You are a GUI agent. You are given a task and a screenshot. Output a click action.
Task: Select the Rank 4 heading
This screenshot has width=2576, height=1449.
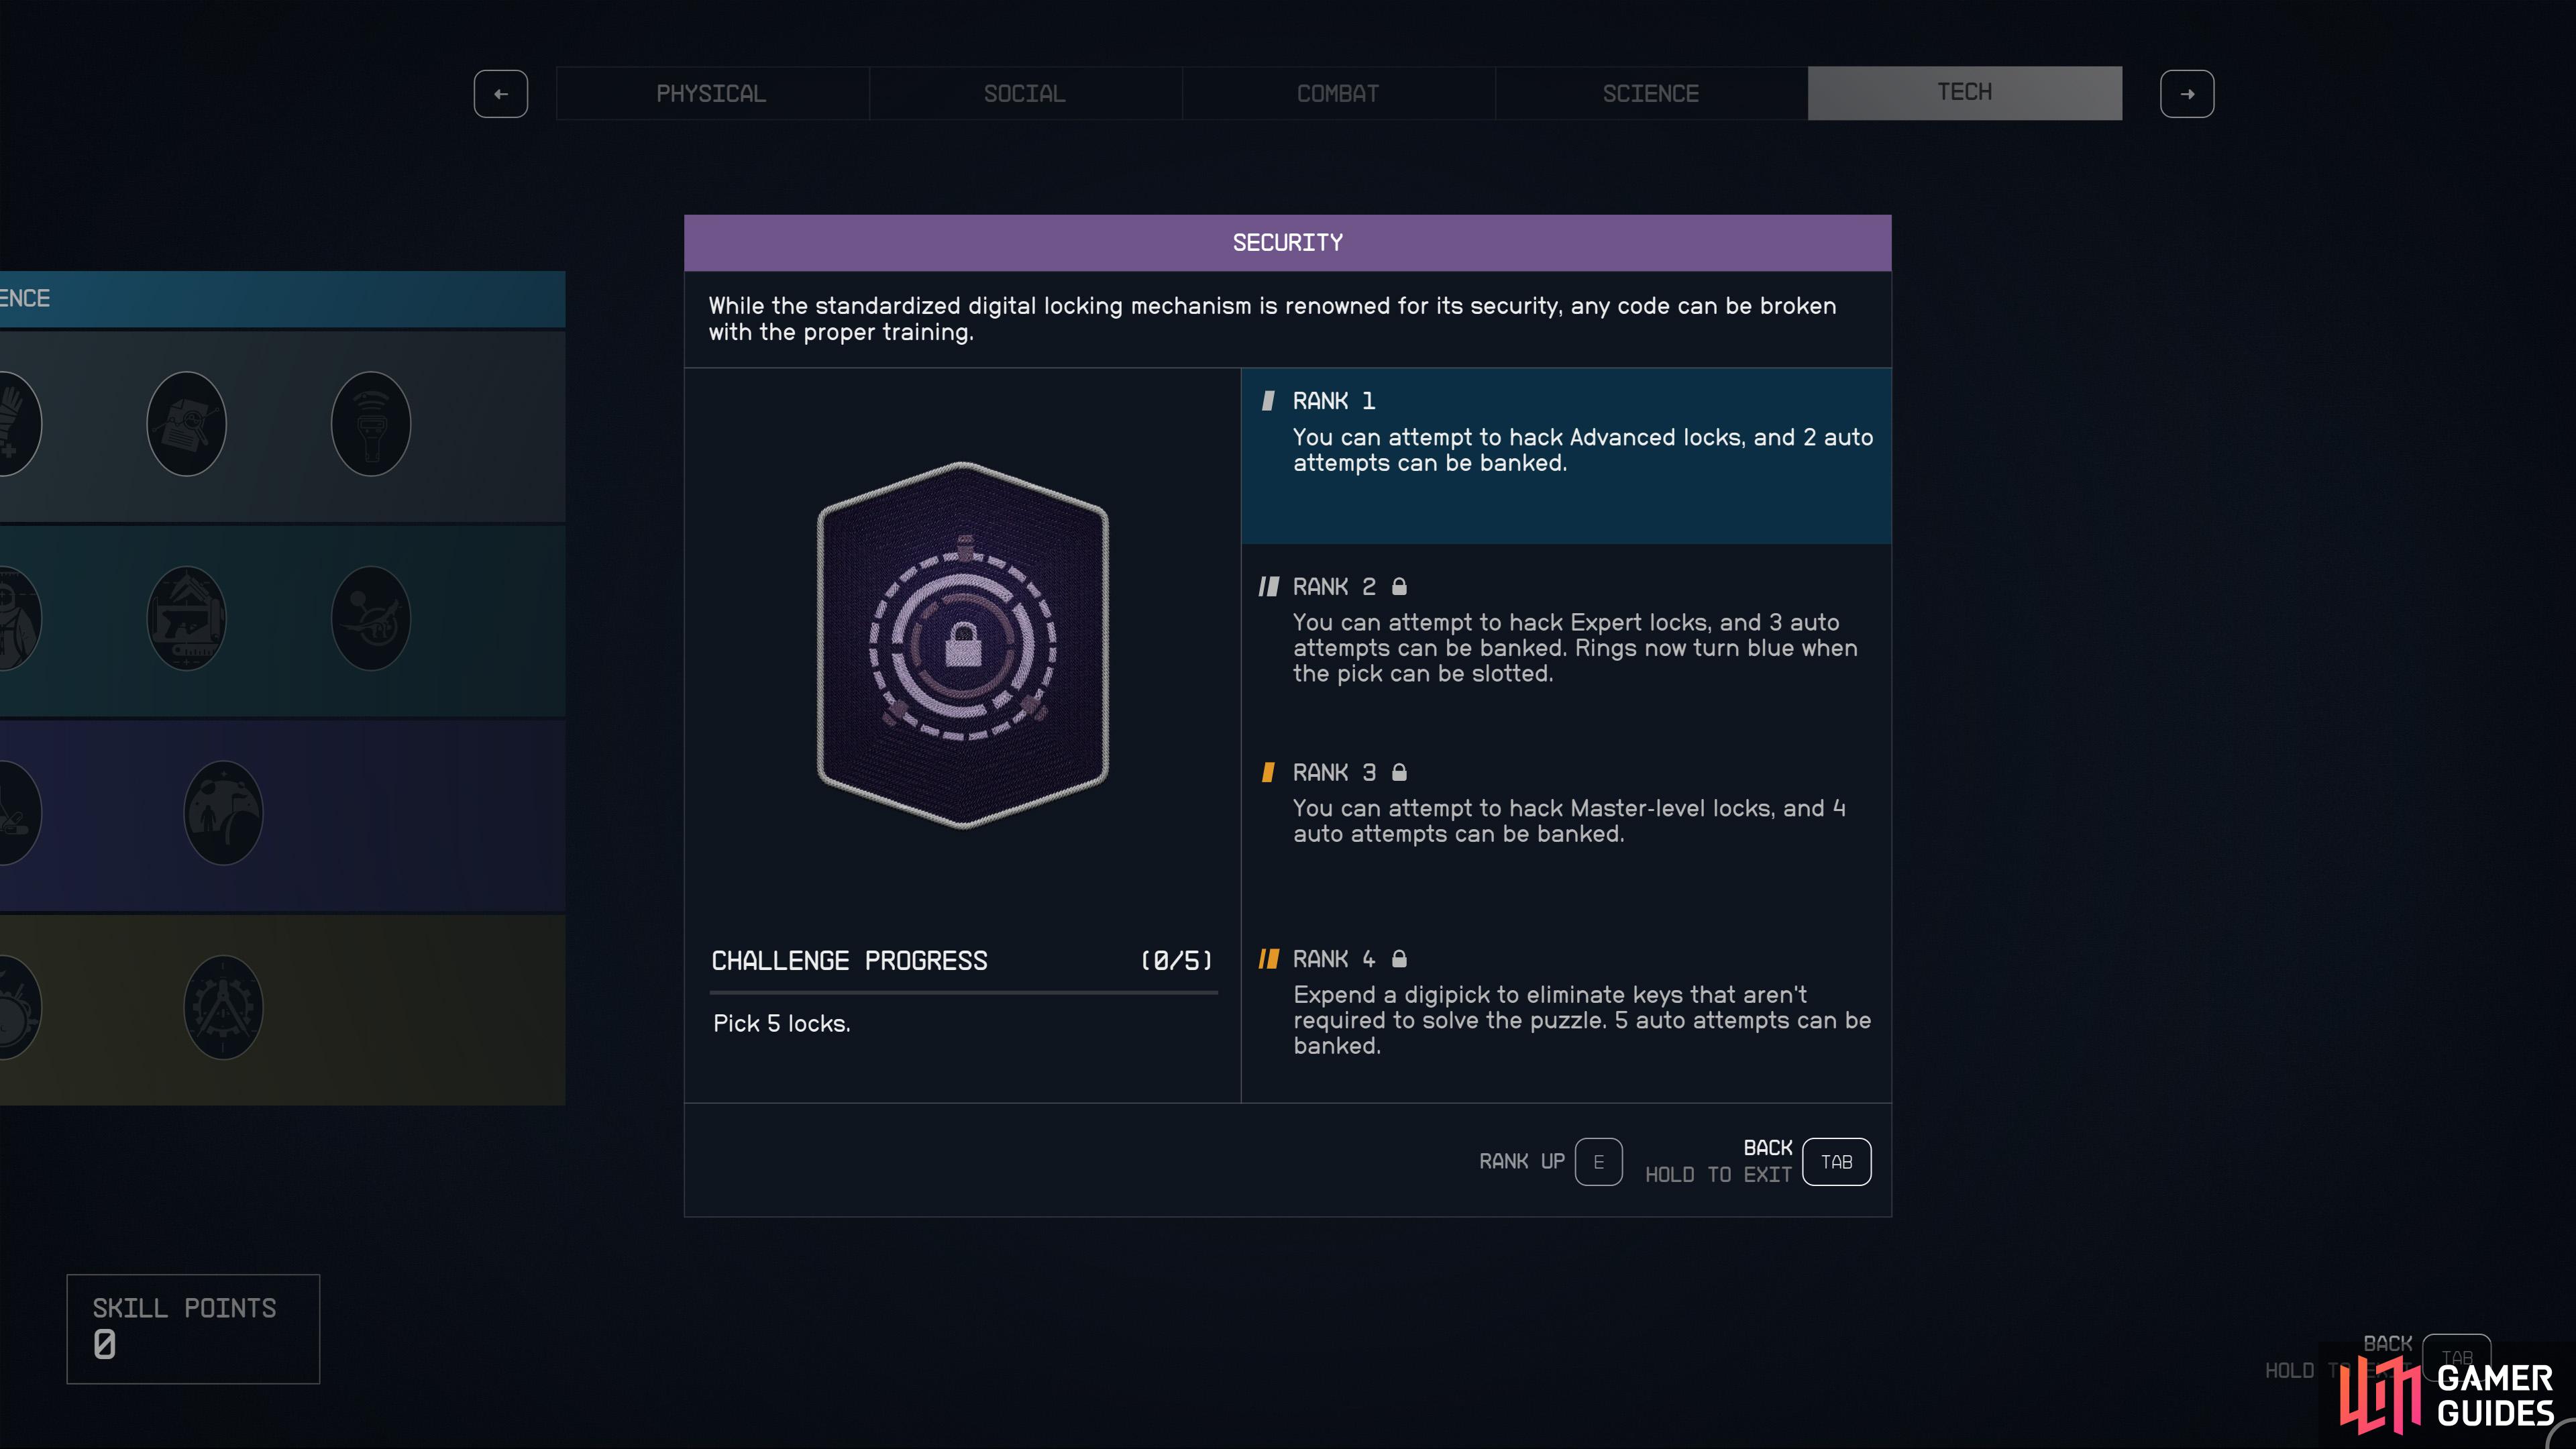click(1334, 958)
